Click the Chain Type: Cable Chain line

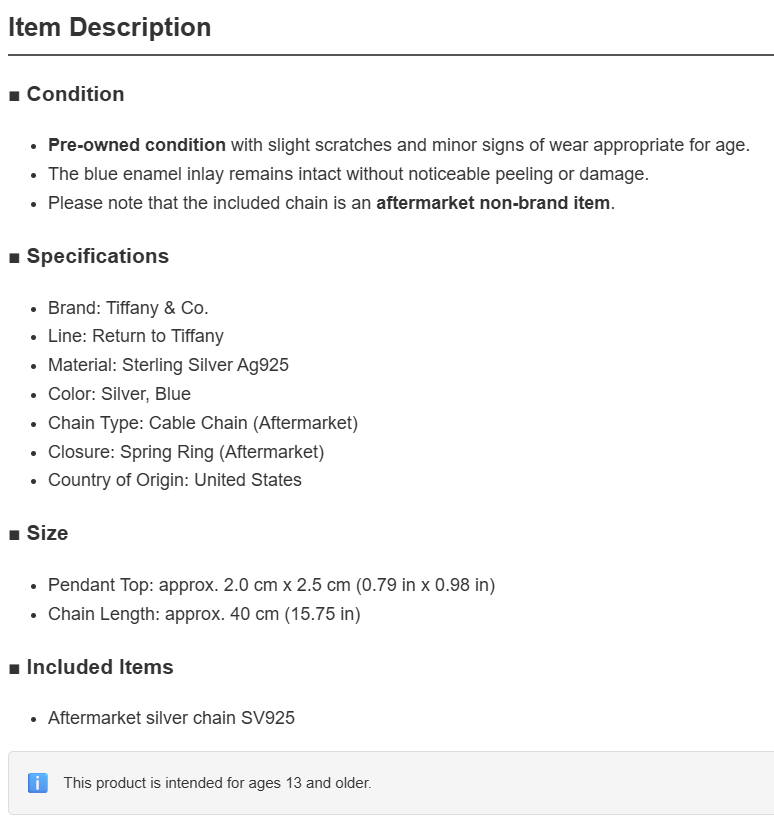pyautogui.click(x=203, y=423)
